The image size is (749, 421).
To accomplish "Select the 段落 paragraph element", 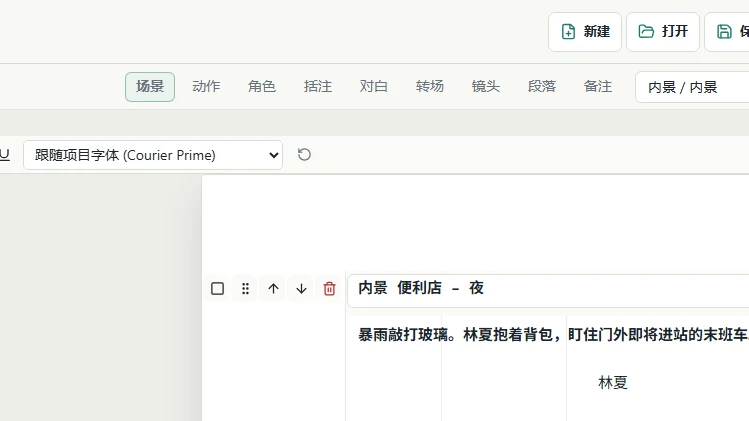I will (x=542, y=86).
